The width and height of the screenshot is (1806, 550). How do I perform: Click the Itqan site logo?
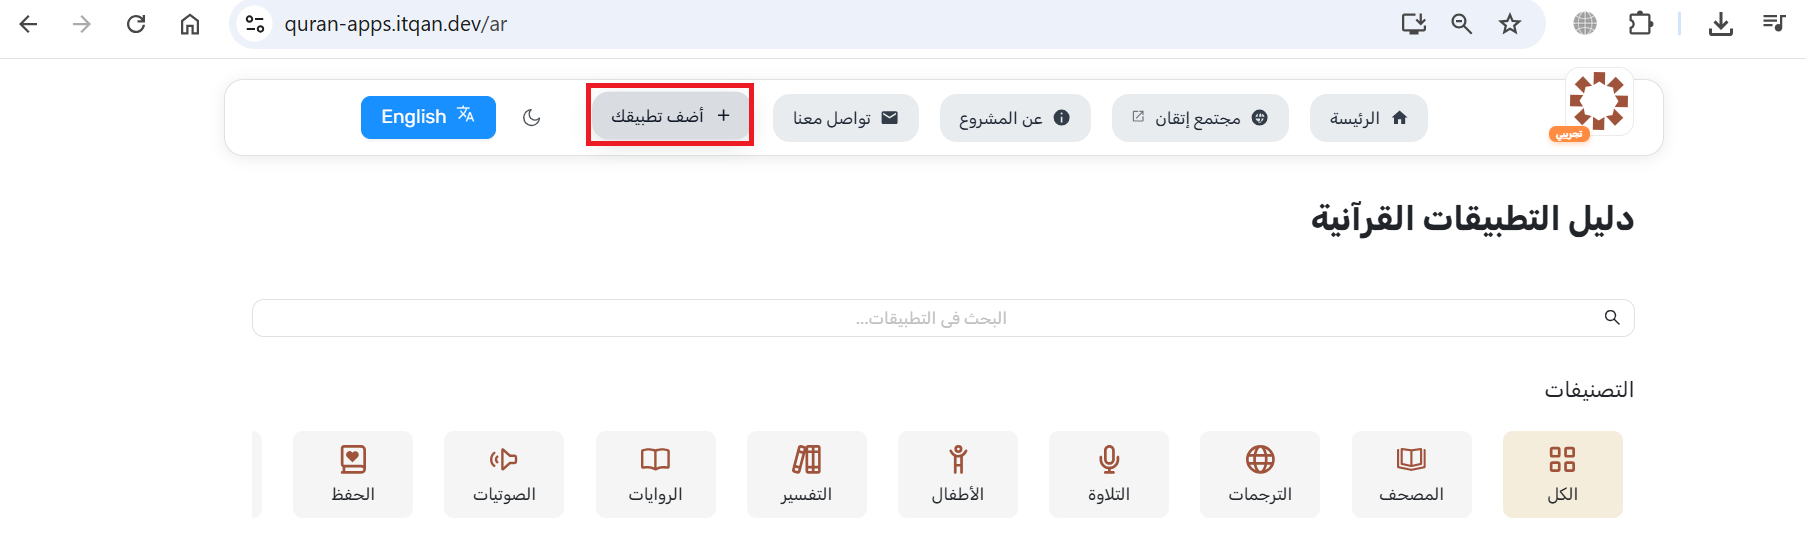1598,102
